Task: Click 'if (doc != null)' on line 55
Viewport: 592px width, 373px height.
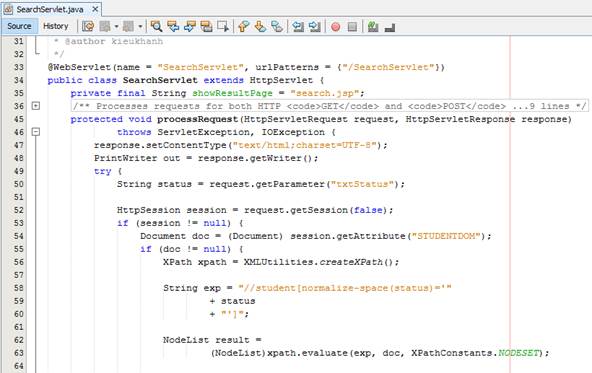Action: click(185, 249)
